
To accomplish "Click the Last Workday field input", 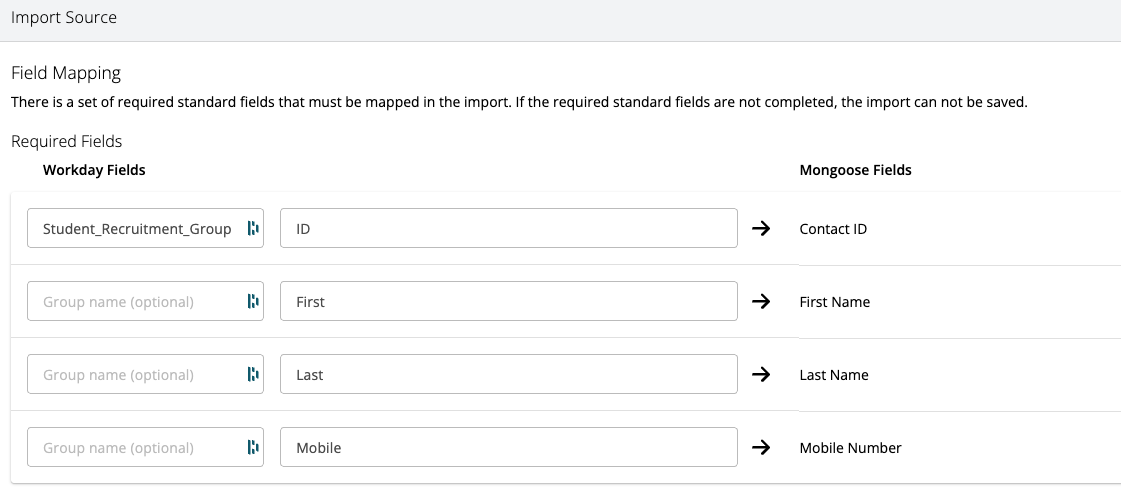I will coord(509,375).
